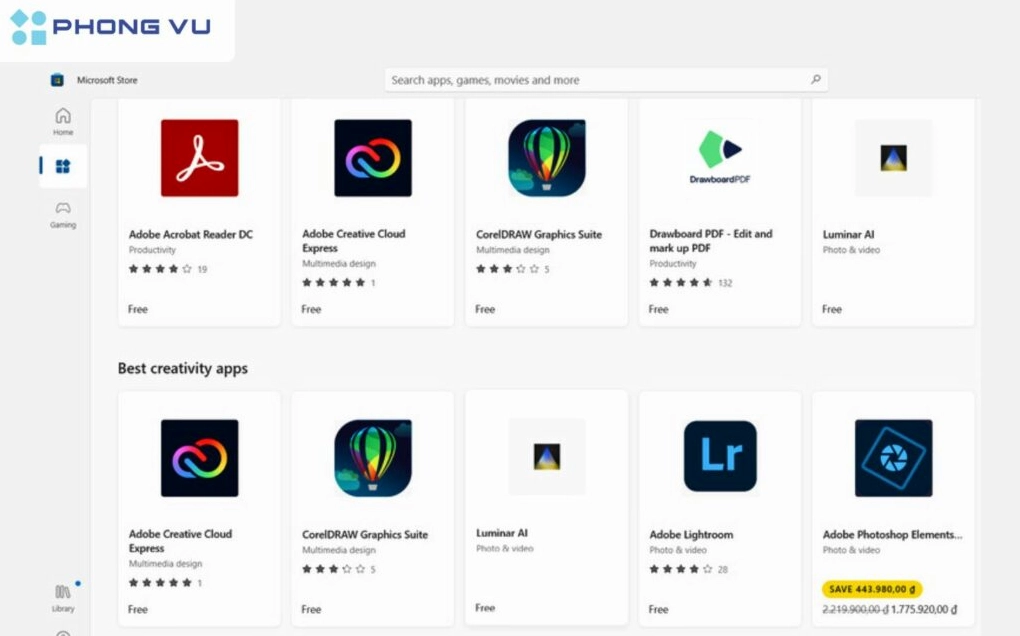This screenshot has height=636, width=1020.
Task: Open the Adobe Creative Cloud Express title in top row
Action: [x=353, y=241]
